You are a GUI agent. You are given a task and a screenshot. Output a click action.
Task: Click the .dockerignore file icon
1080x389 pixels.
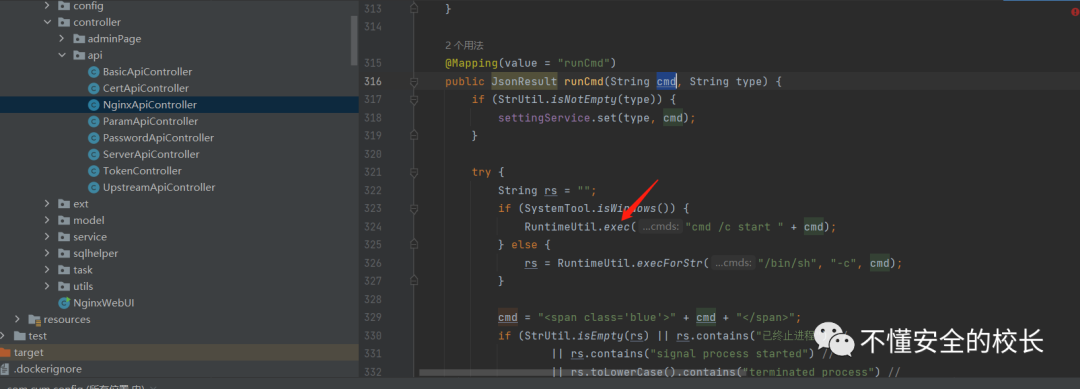click(x=5, y=369)
